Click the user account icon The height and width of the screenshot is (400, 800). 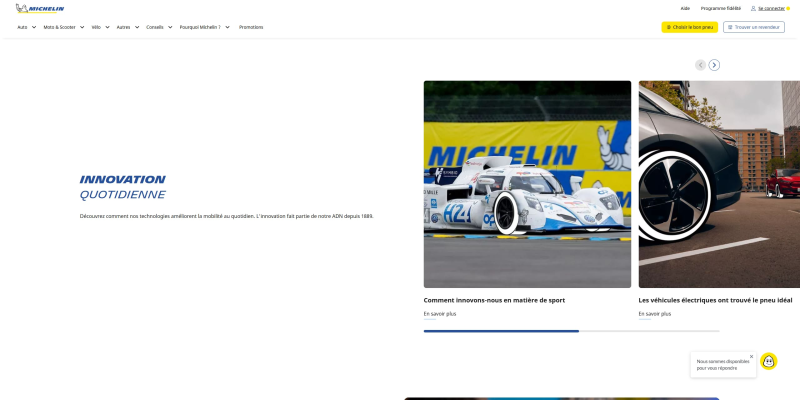click(x=753, y=8)
